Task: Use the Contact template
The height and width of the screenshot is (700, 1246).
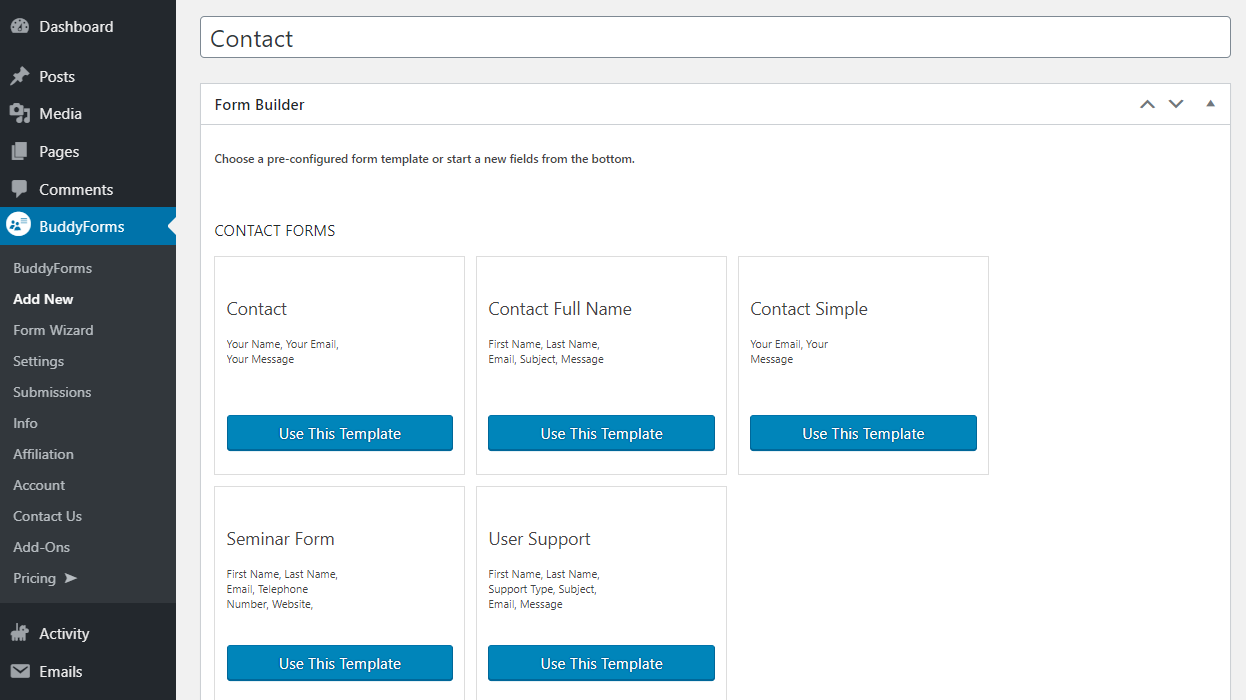Action: [340, 433]
